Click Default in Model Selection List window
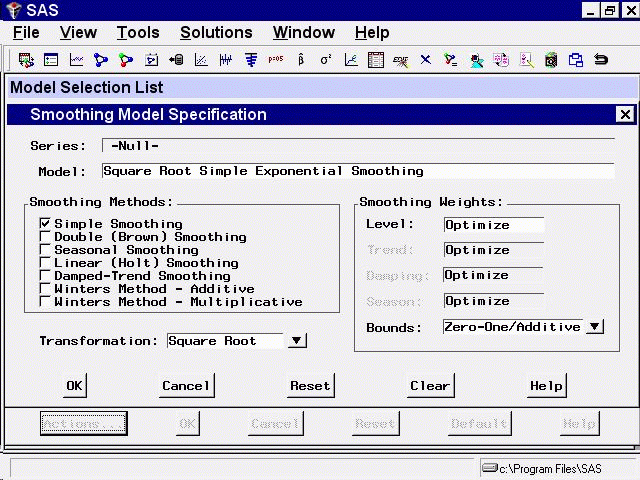Image resolution: width=640 pixels, height=480 pixels. coord(479,423)
